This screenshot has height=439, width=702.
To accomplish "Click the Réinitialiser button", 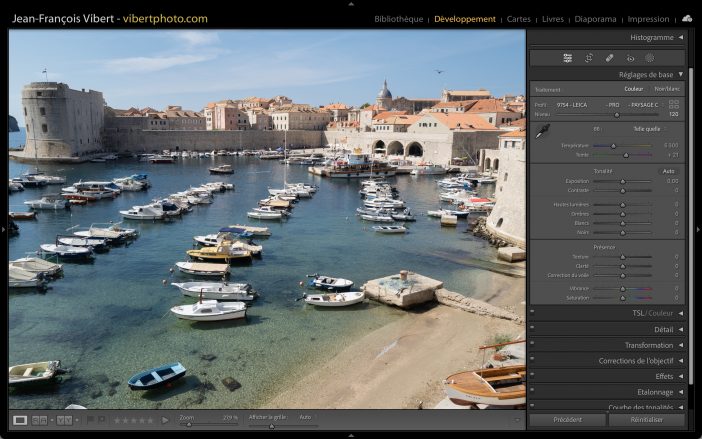I will [x=646, y=420].
